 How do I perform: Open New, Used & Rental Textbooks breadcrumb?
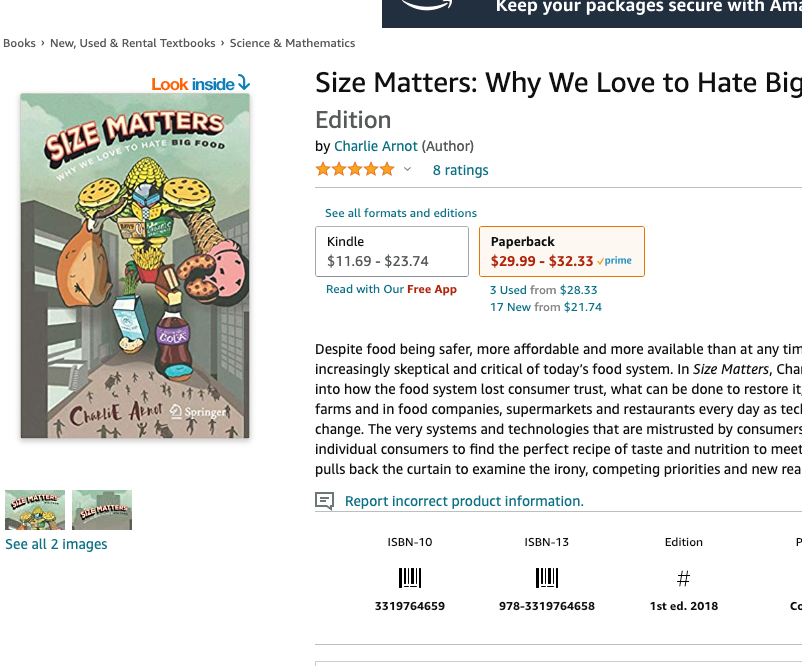[133, 43]
